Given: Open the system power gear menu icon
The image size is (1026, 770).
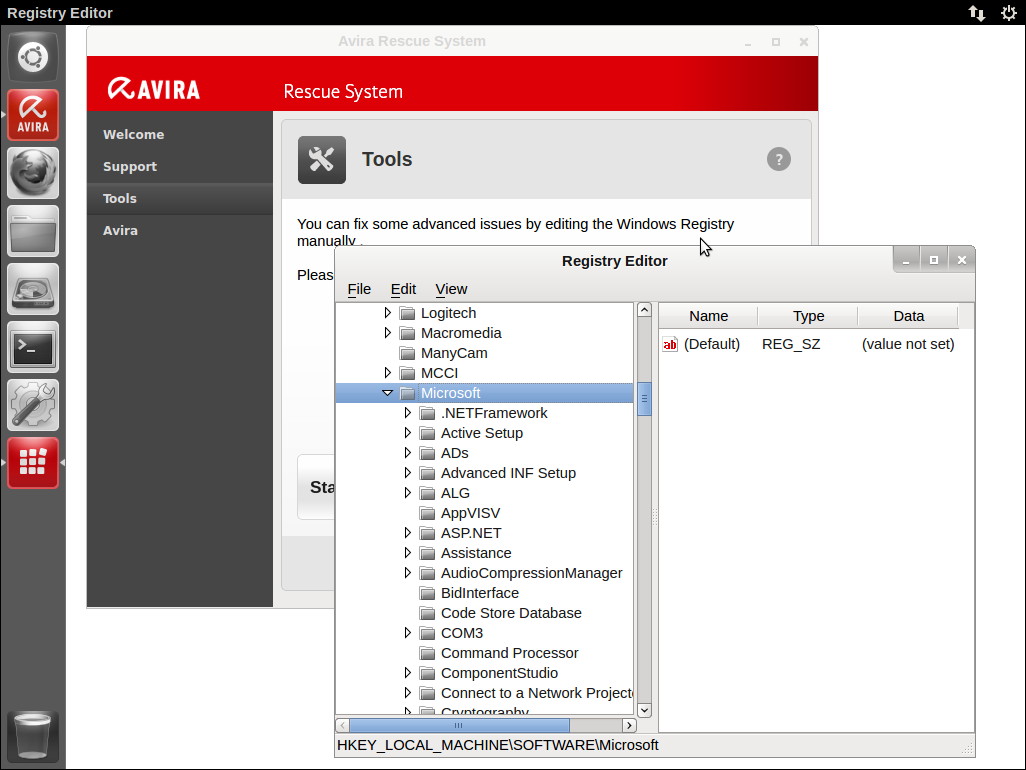Looking at the screenshot, I should tap(1008, 12).
